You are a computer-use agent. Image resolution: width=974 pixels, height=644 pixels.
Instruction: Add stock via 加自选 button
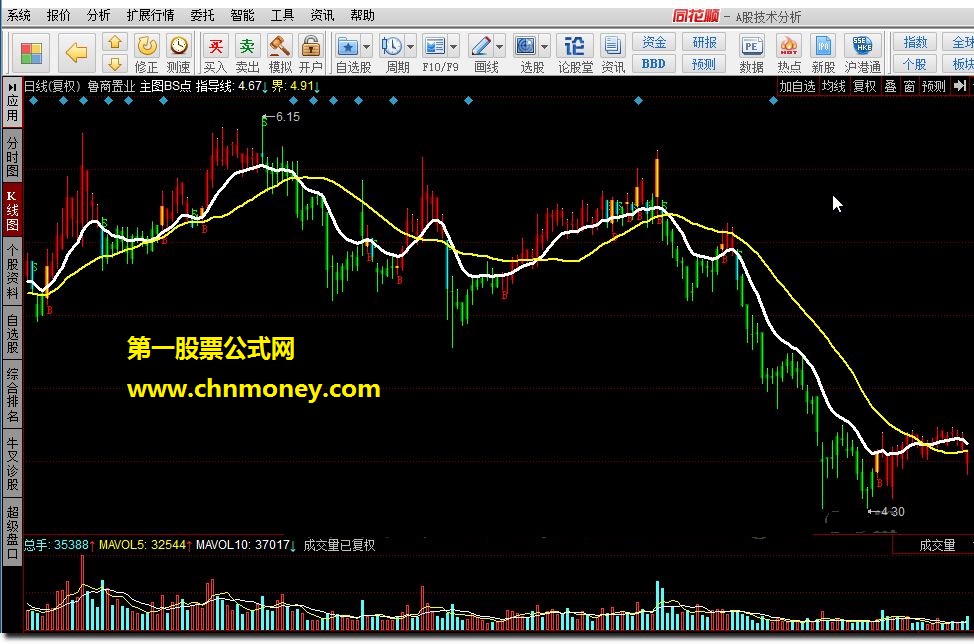tap(797, 86)
